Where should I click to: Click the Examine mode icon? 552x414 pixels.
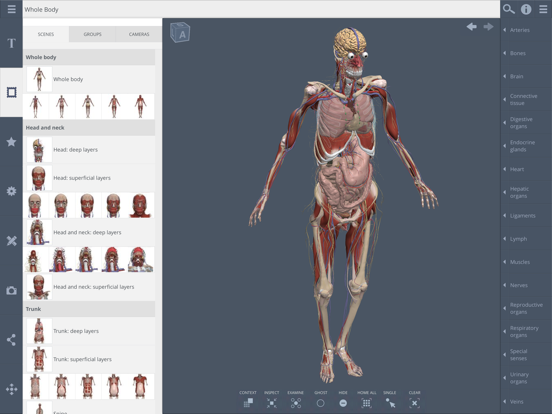tap(296, 403)
